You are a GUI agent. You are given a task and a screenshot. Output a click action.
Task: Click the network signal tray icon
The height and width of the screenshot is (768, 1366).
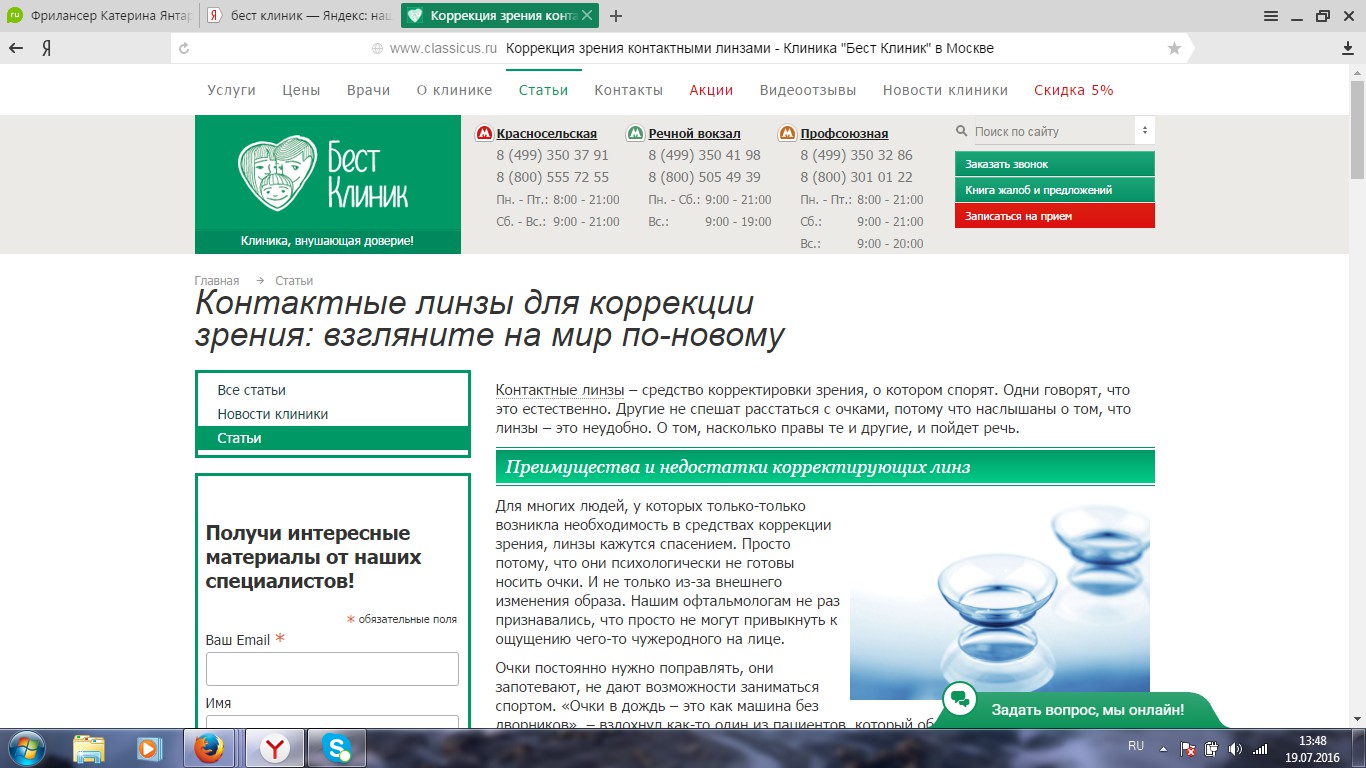[1260, 748]
